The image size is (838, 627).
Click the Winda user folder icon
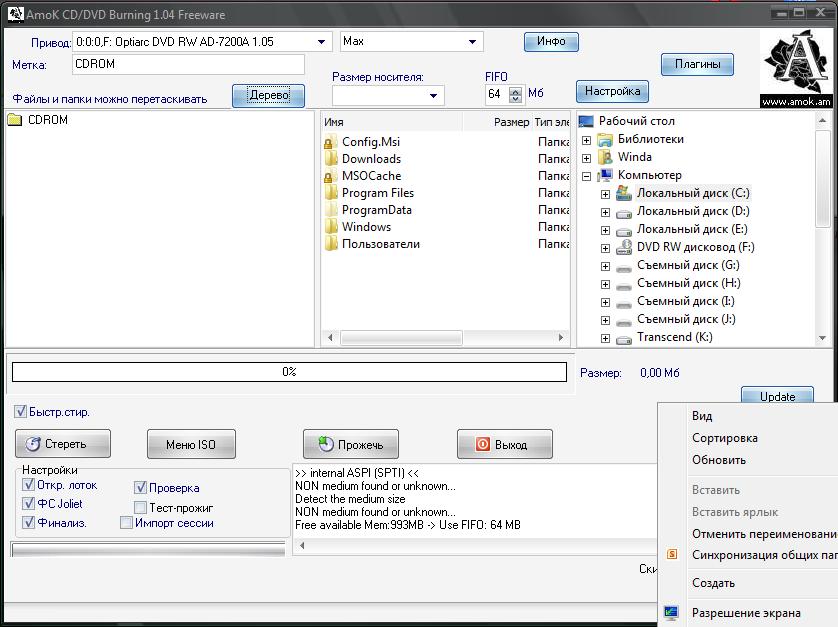605,157
